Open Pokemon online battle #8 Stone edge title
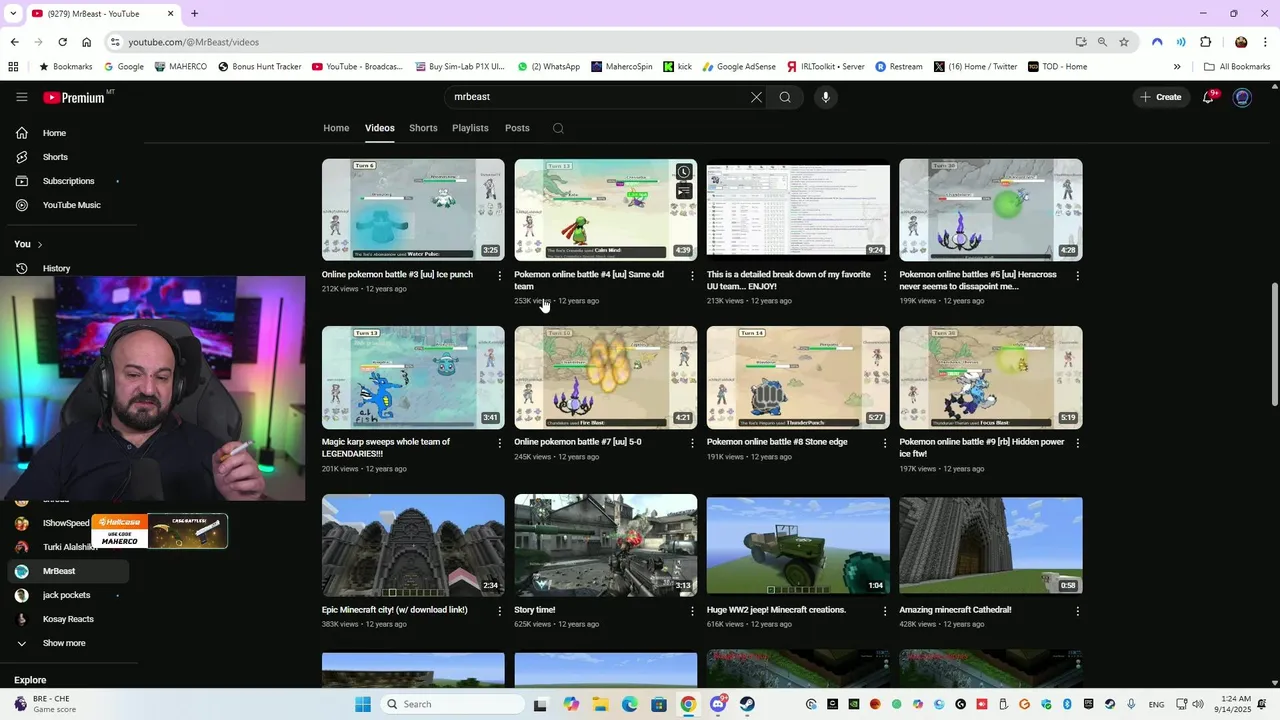This screenshot has height=720, width=1280. click(777, 442)
